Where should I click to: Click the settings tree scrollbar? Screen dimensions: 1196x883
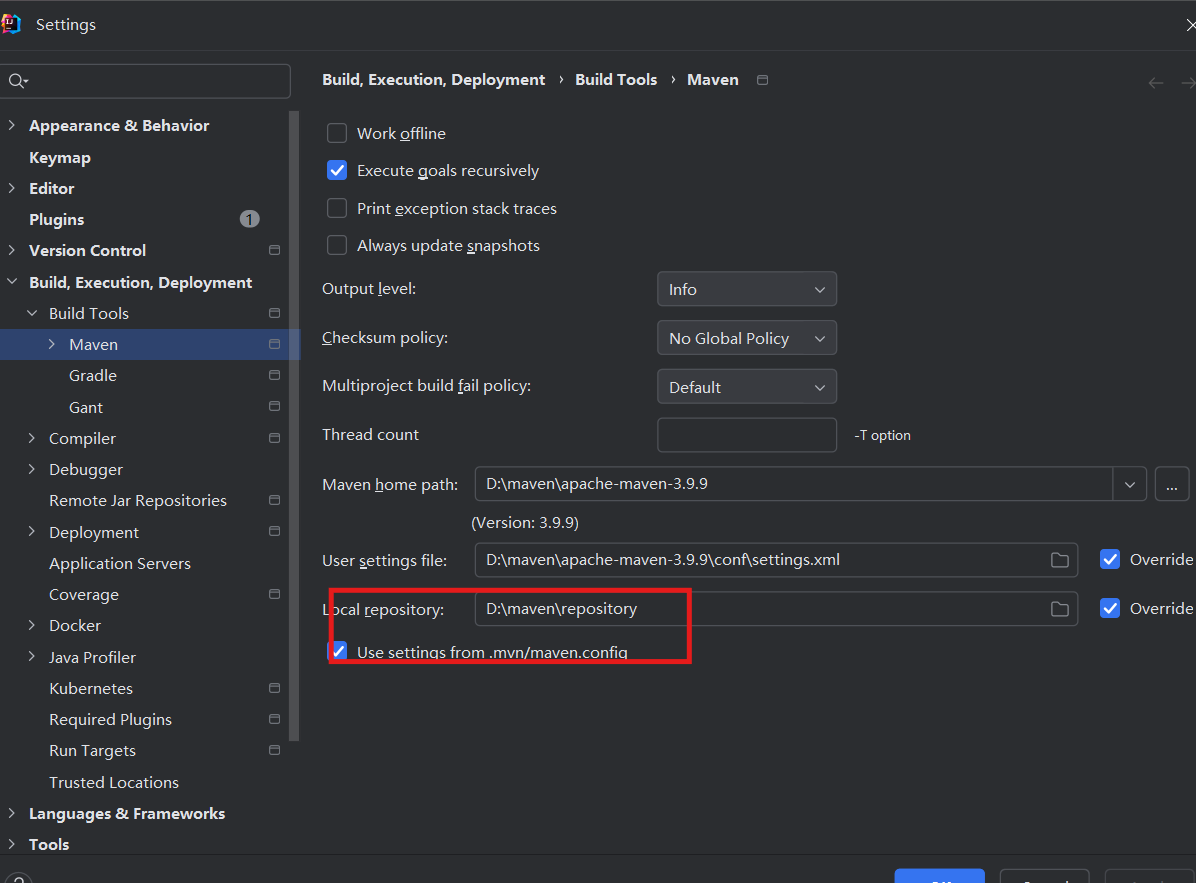tap(294, 425)
